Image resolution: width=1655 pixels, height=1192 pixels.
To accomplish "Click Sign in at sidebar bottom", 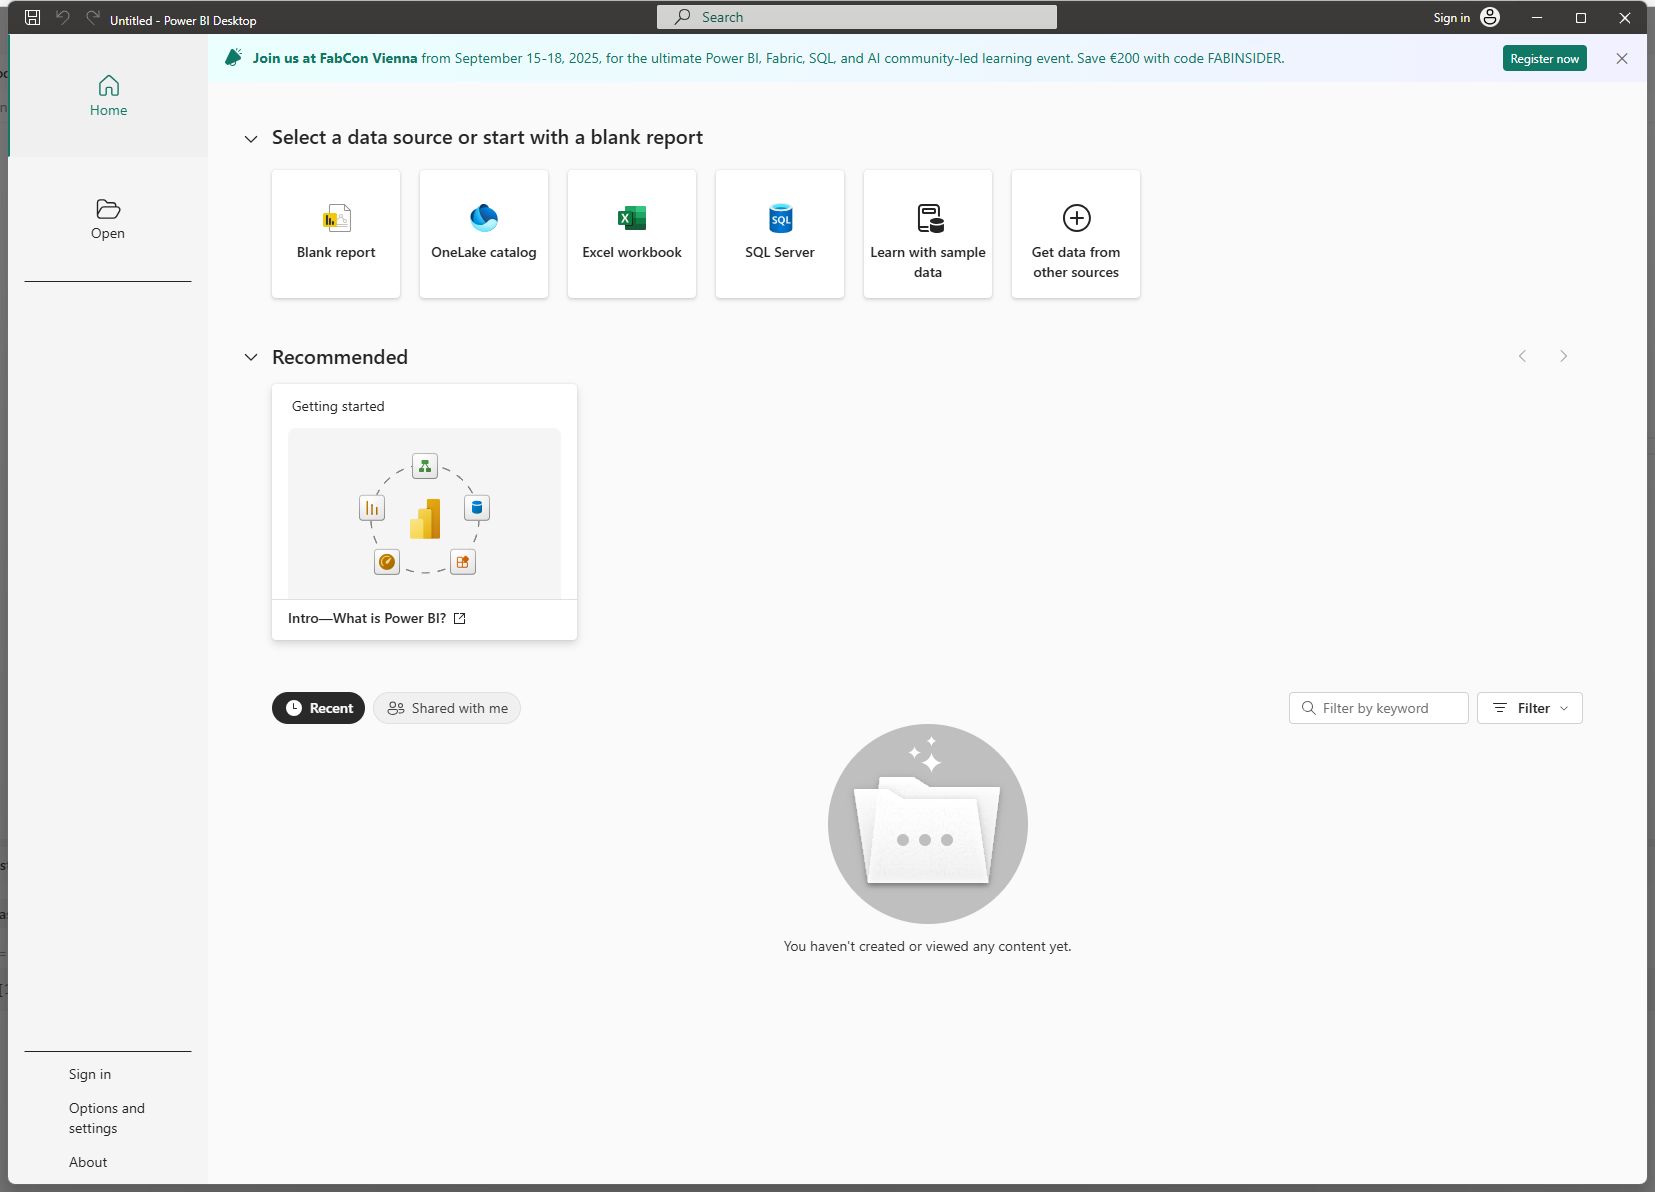I will point(90,1074).
